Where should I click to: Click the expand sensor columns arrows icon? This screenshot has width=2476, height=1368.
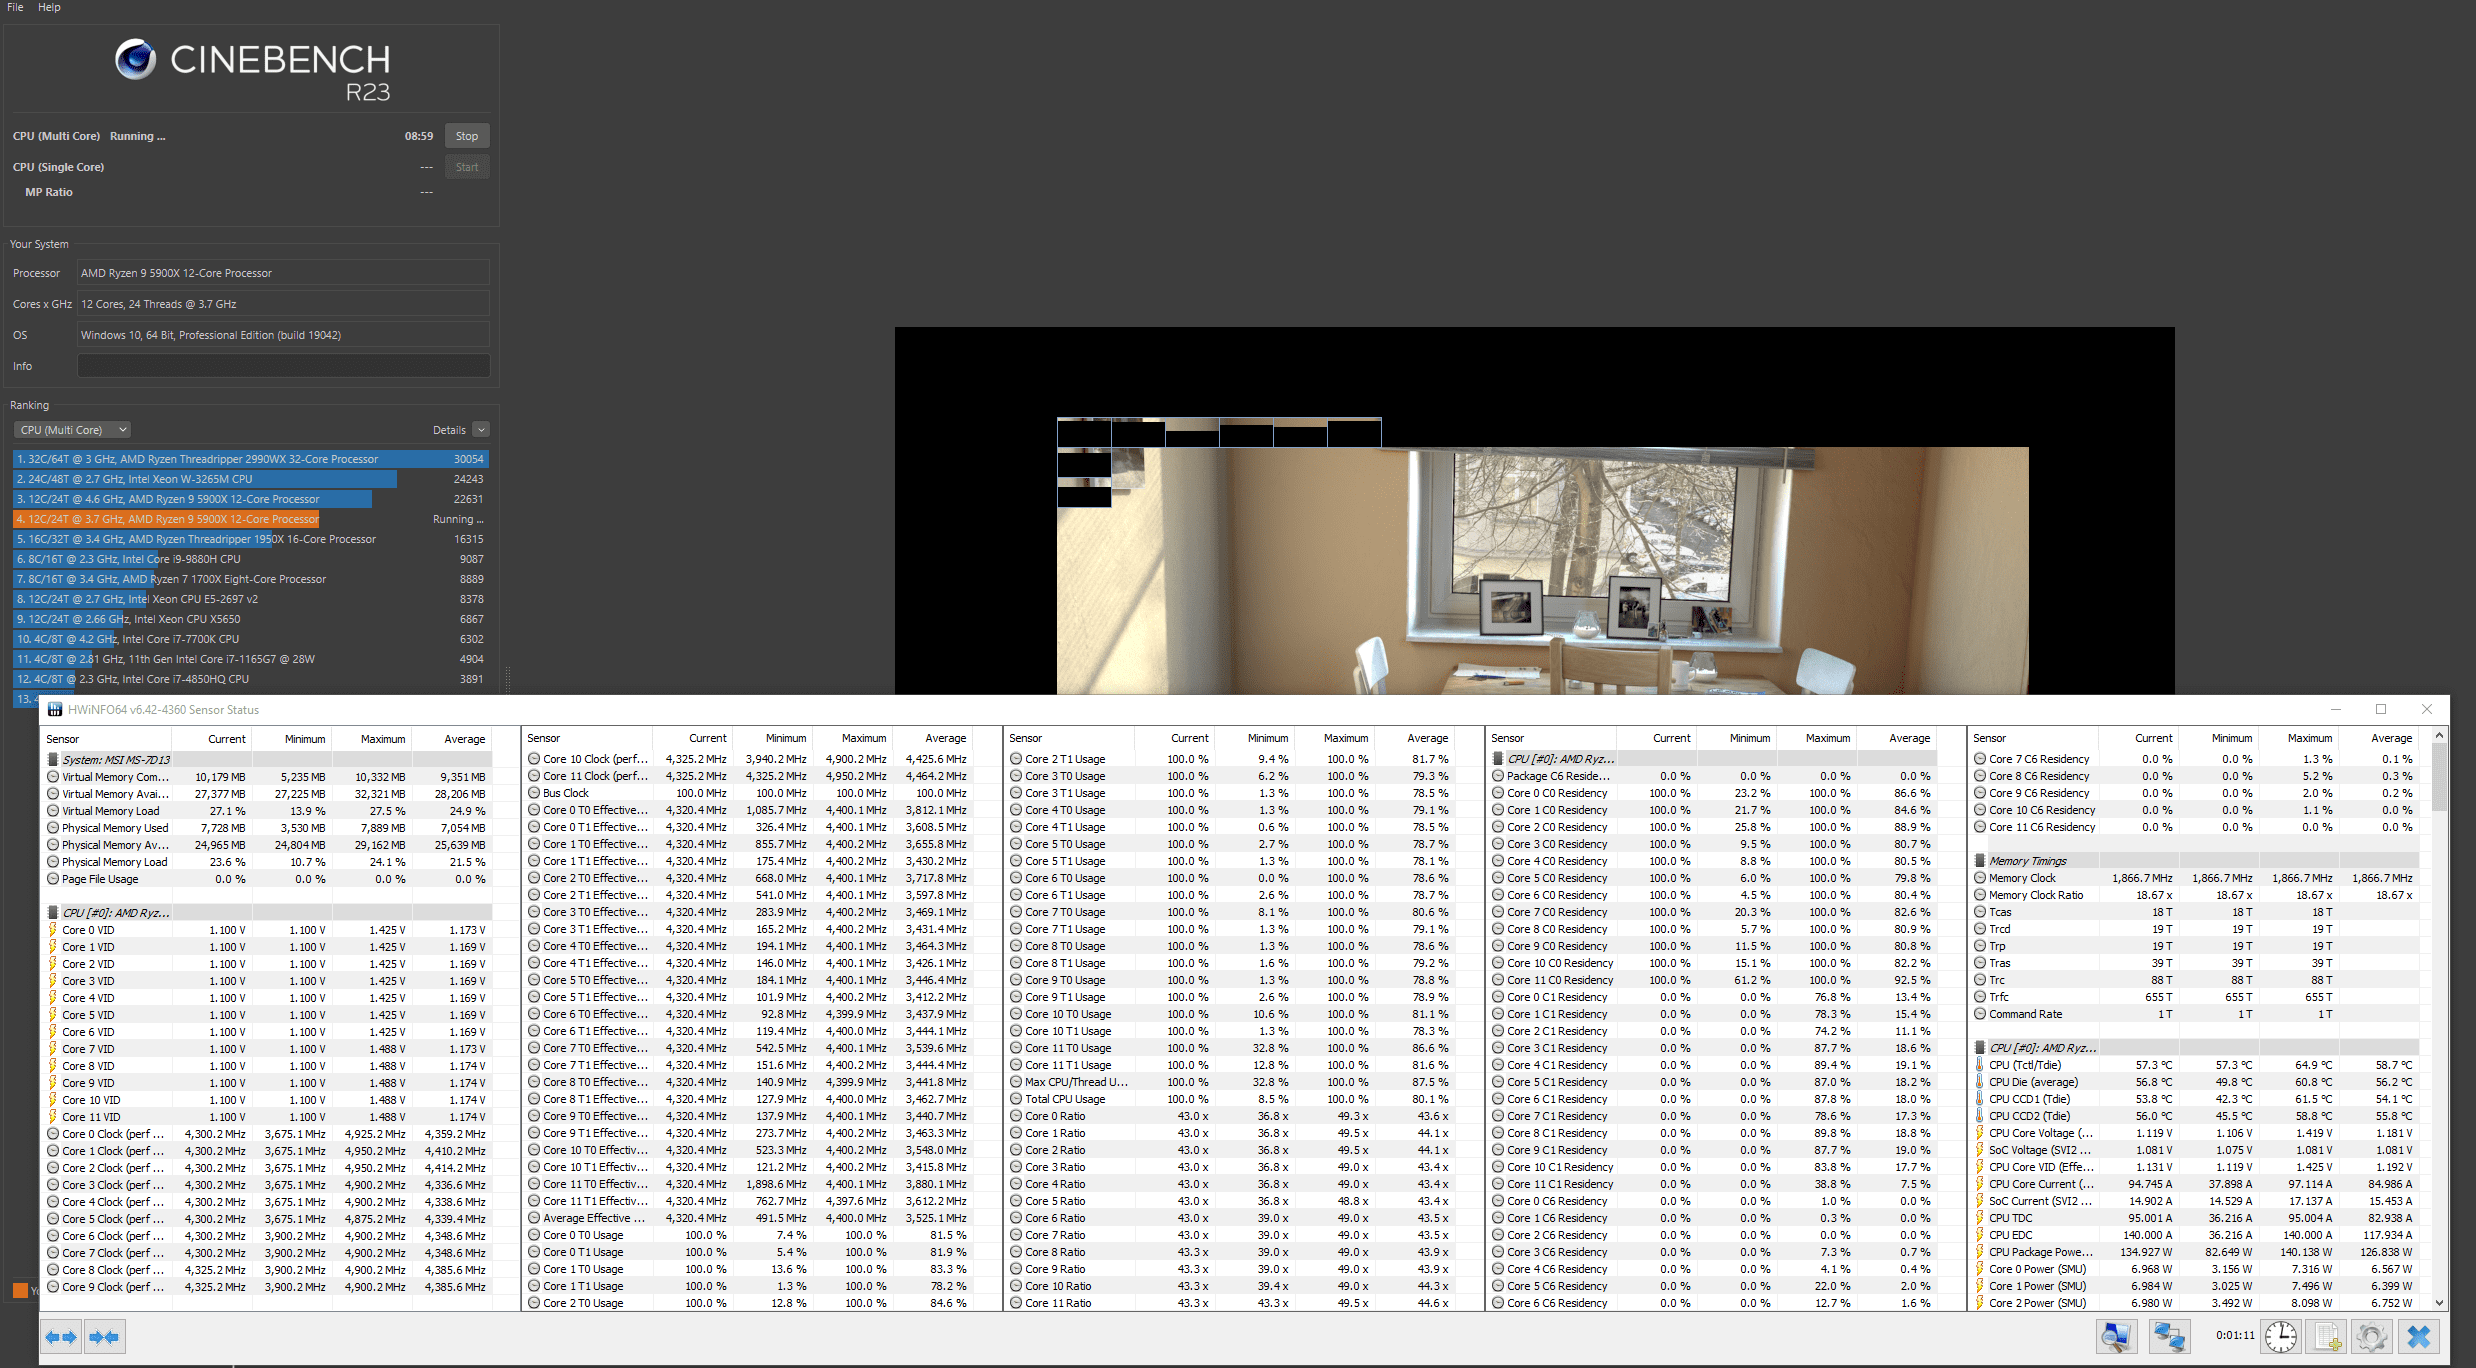tap(61, 1337)
